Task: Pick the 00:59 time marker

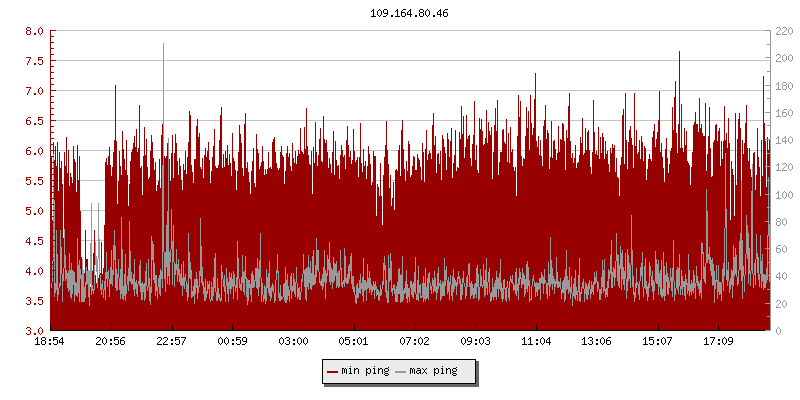Action: click(232, 342)
